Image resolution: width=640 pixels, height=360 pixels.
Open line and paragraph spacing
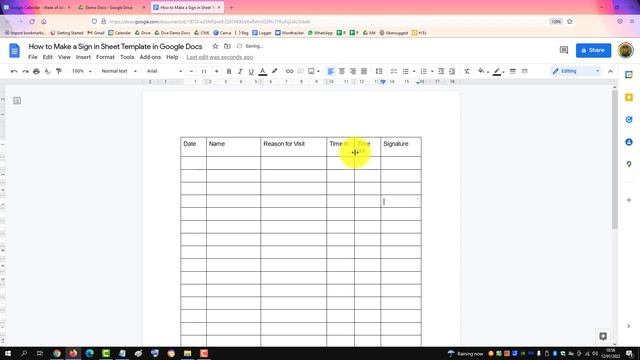coord(379,71)
